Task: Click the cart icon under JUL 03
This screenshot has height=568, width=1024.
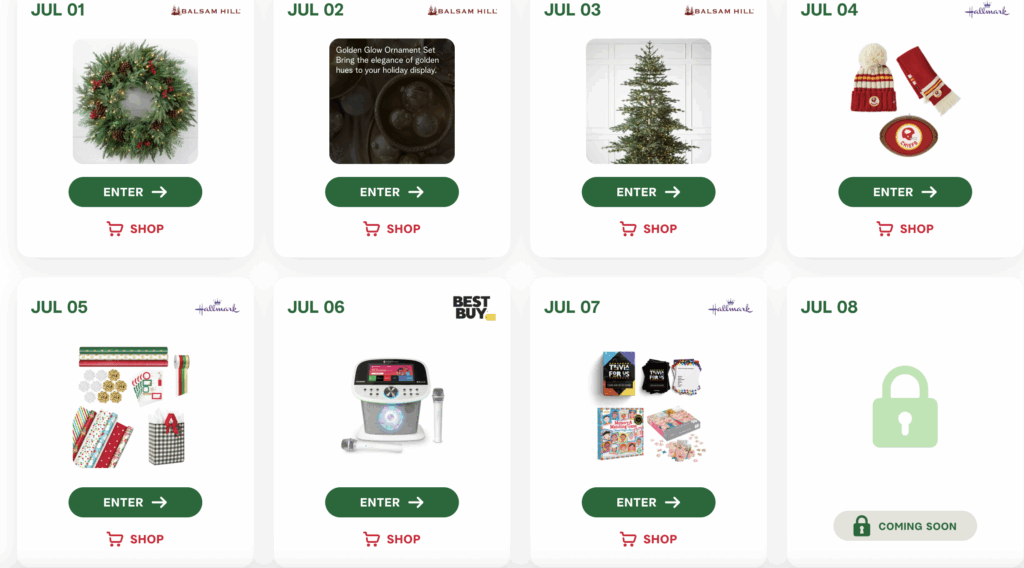Action: click(628, 229)
